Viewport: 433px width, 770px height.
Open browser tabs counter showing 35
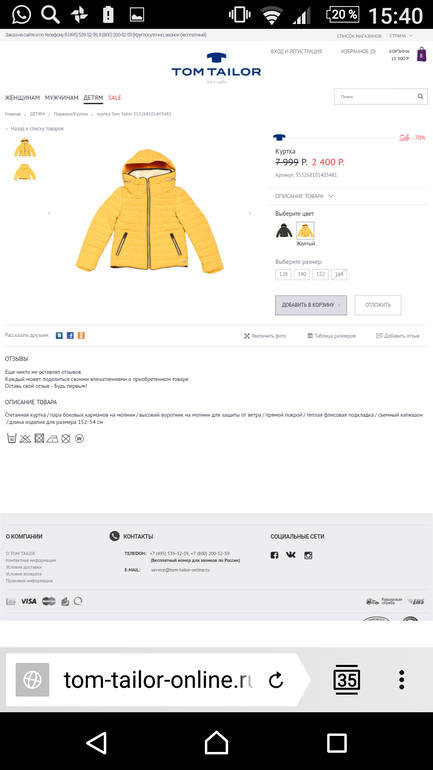pos(347,680)
